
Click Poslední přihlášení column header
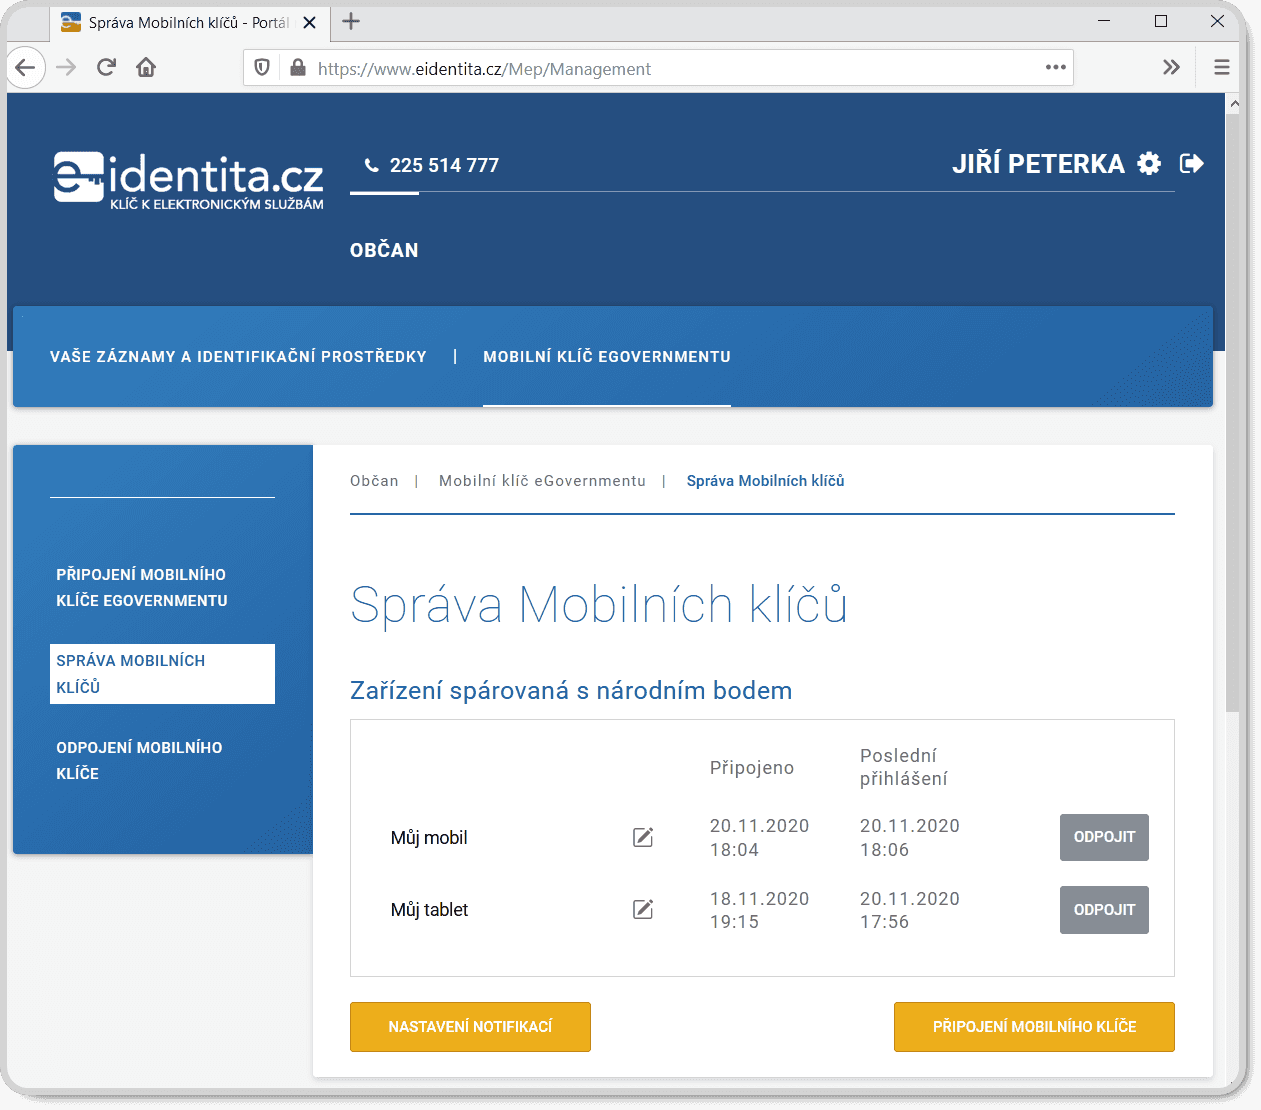[904, 767]
